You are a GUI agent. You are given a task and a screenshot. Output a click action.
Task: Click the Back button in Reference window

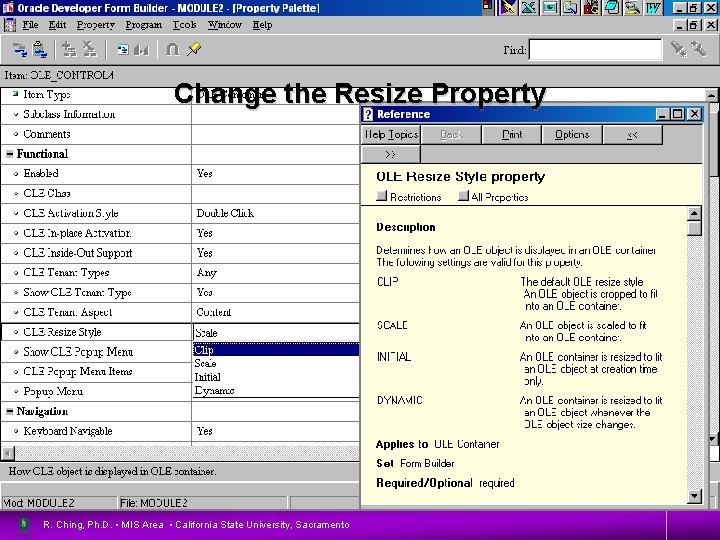tap(451, 135)
